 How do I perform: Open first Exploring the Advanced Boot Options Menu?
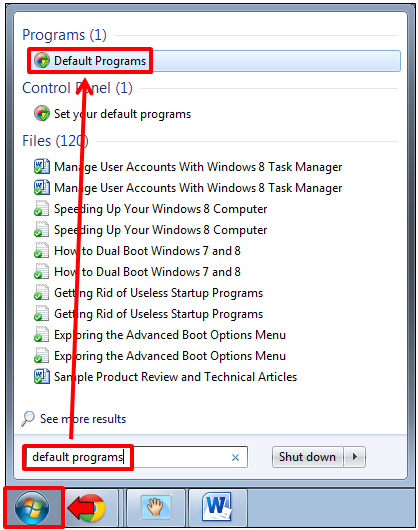[x=160, y=335]
